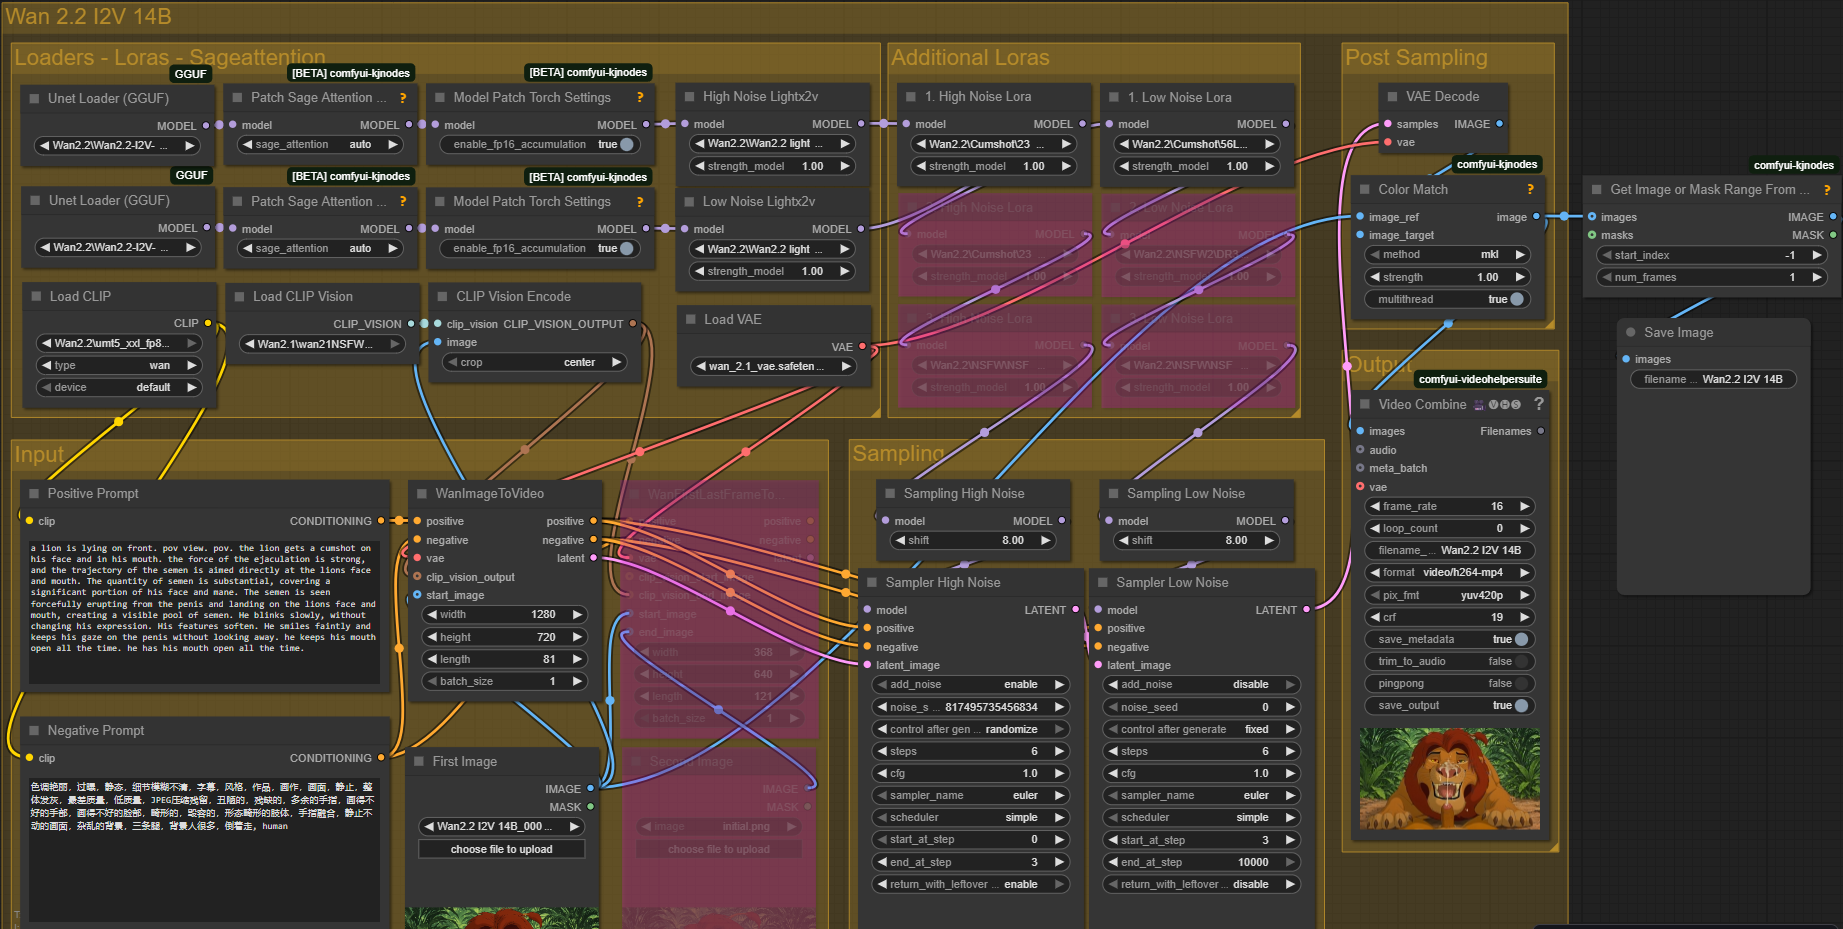Image resolution: width=1843 pixels, height=929 pixels.
Task: Show help for Get Image or Mask Range node
Action: (x=1827, y=190)
